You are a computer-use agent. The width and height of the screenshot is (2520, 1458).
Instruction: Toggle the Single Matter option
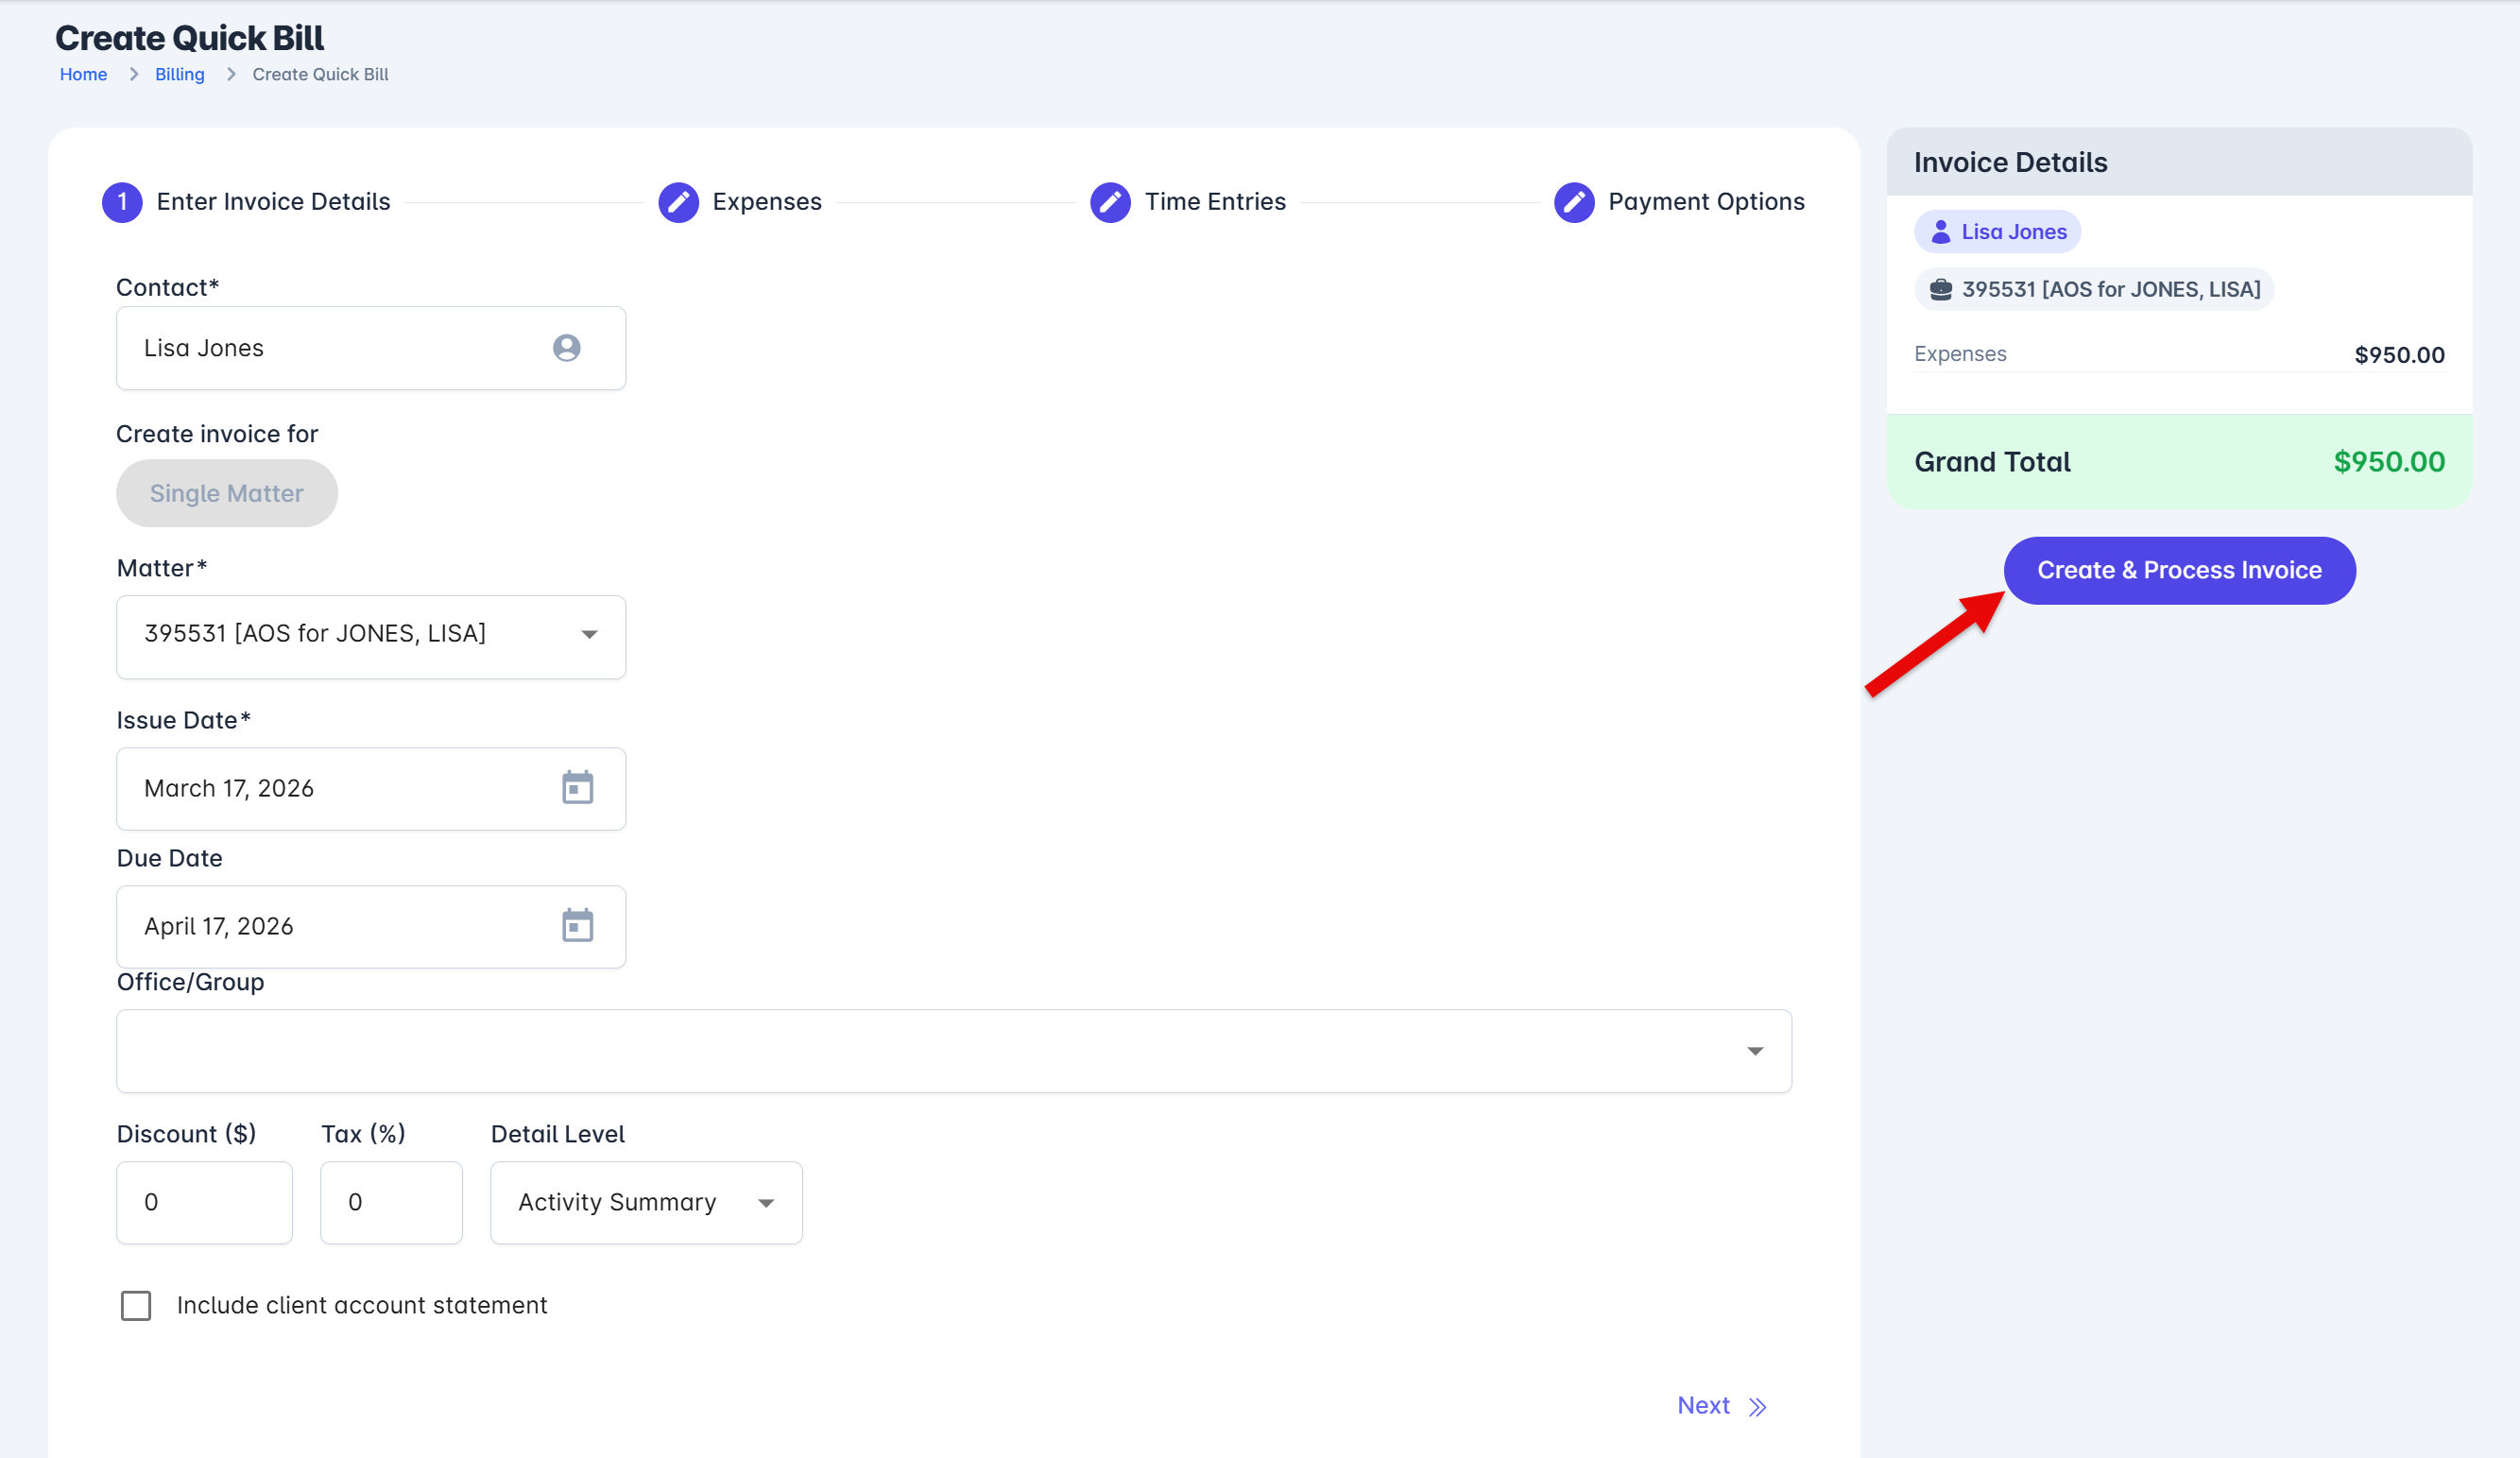227,493
